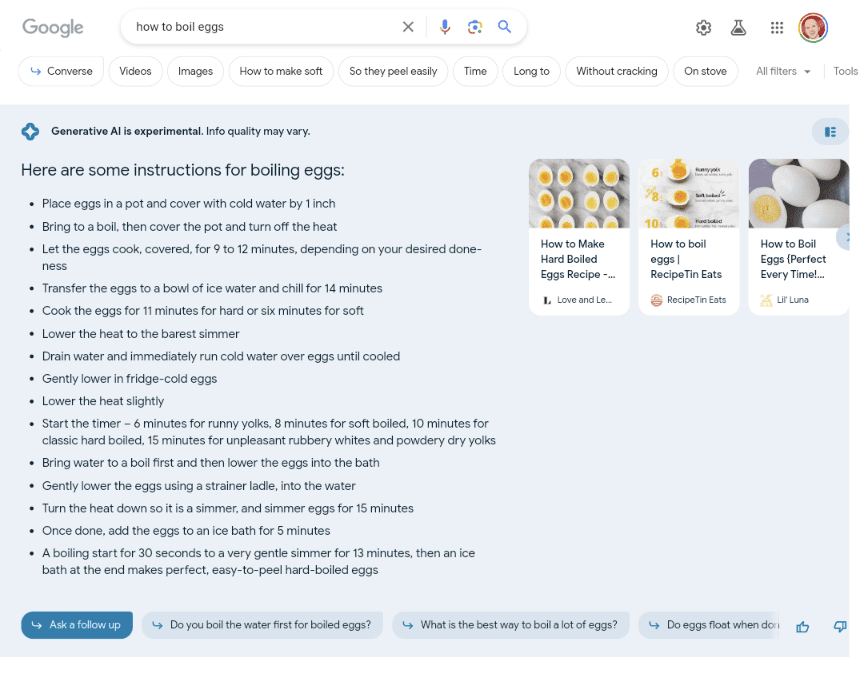The height and width of the screenshot is (677, 864).
Task: Click the "Here are some instructions" heading
Action: point(182,170)
